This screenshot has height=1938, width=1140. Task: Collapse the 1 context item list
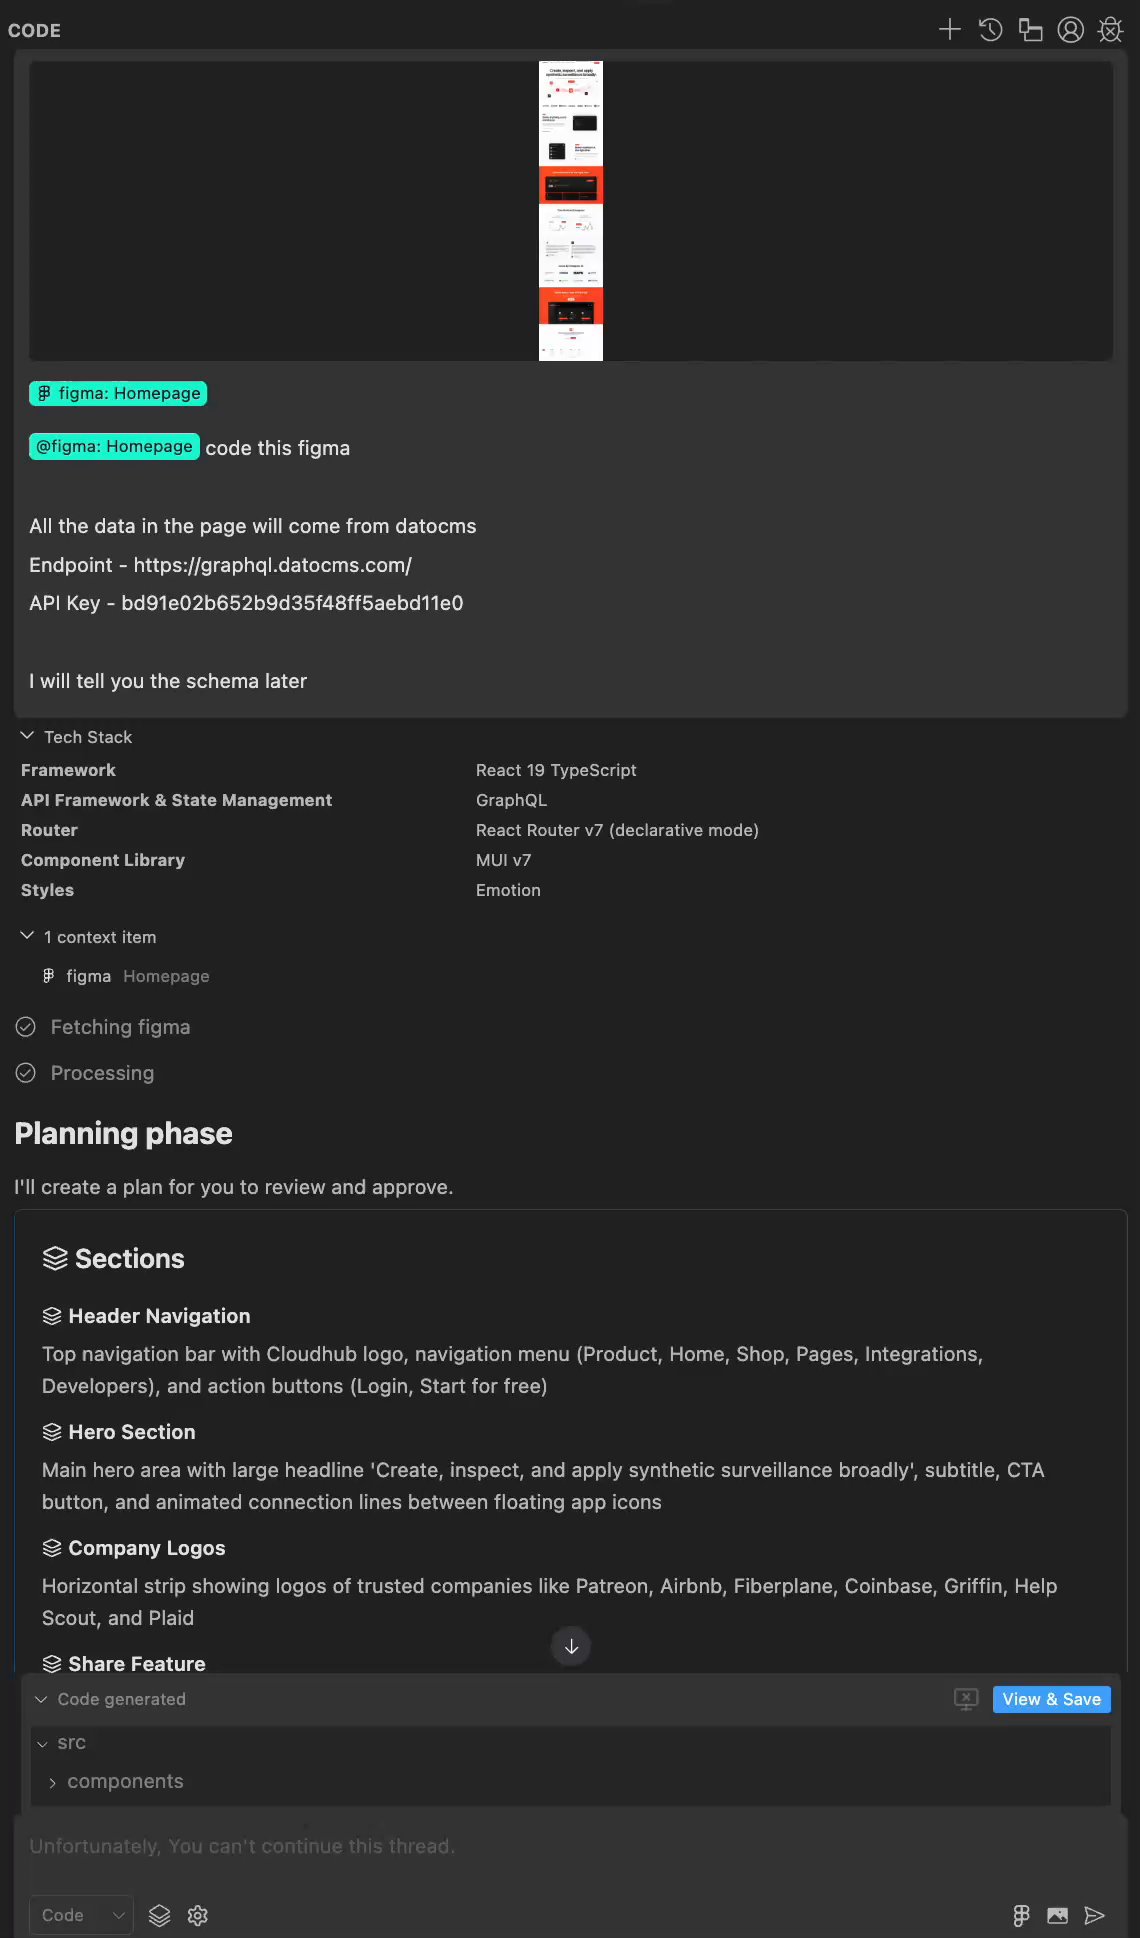27,936
